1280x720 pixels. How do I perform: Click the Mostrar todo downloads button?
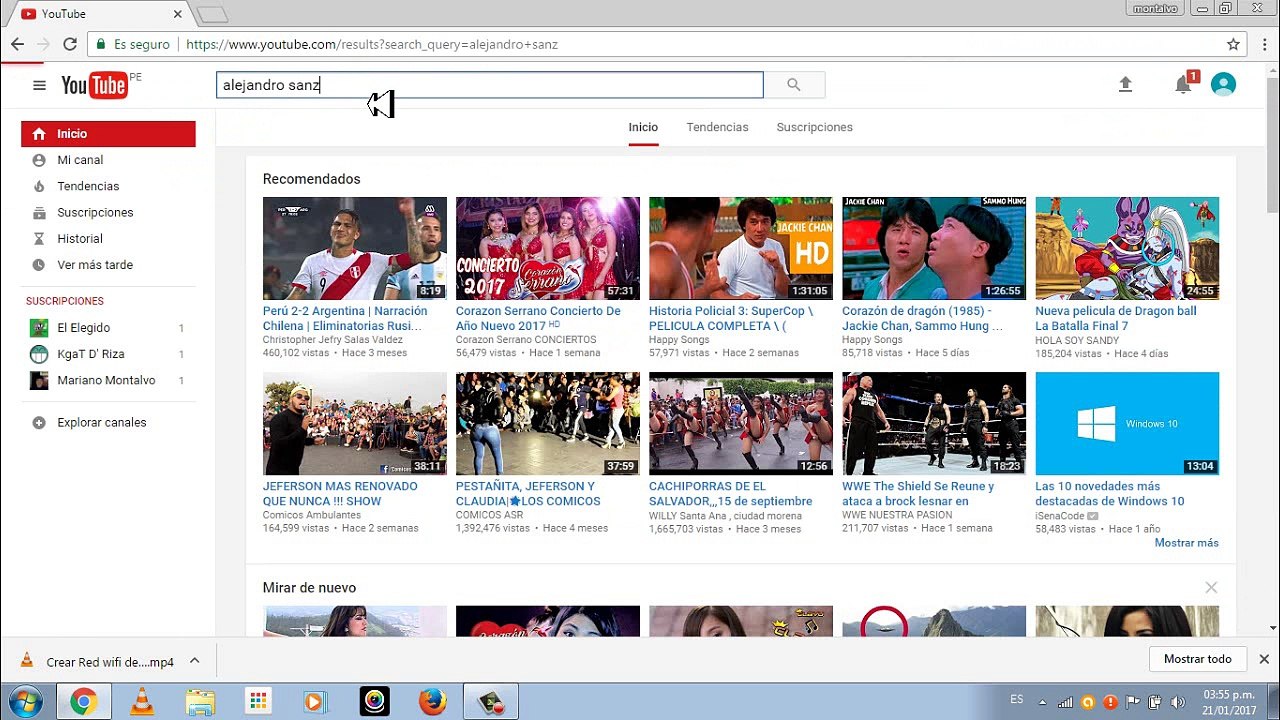(x=1198, y=659)
